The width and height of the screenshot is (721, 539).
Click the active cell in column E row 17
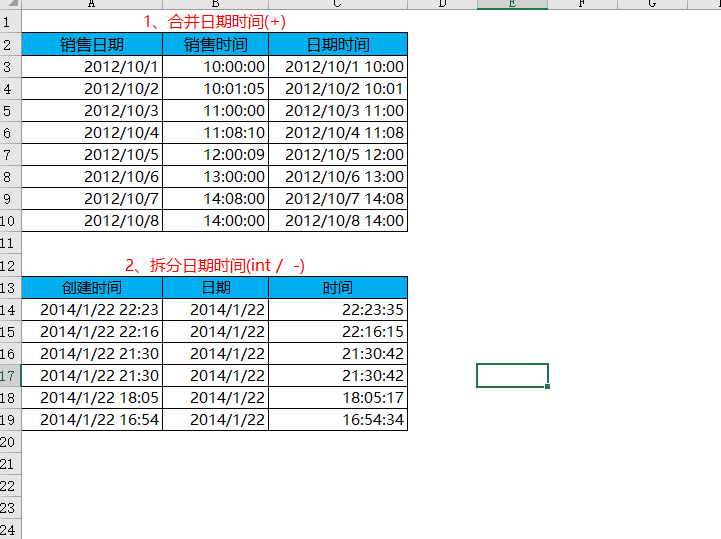pyautogui.click(x=512, y=376)
